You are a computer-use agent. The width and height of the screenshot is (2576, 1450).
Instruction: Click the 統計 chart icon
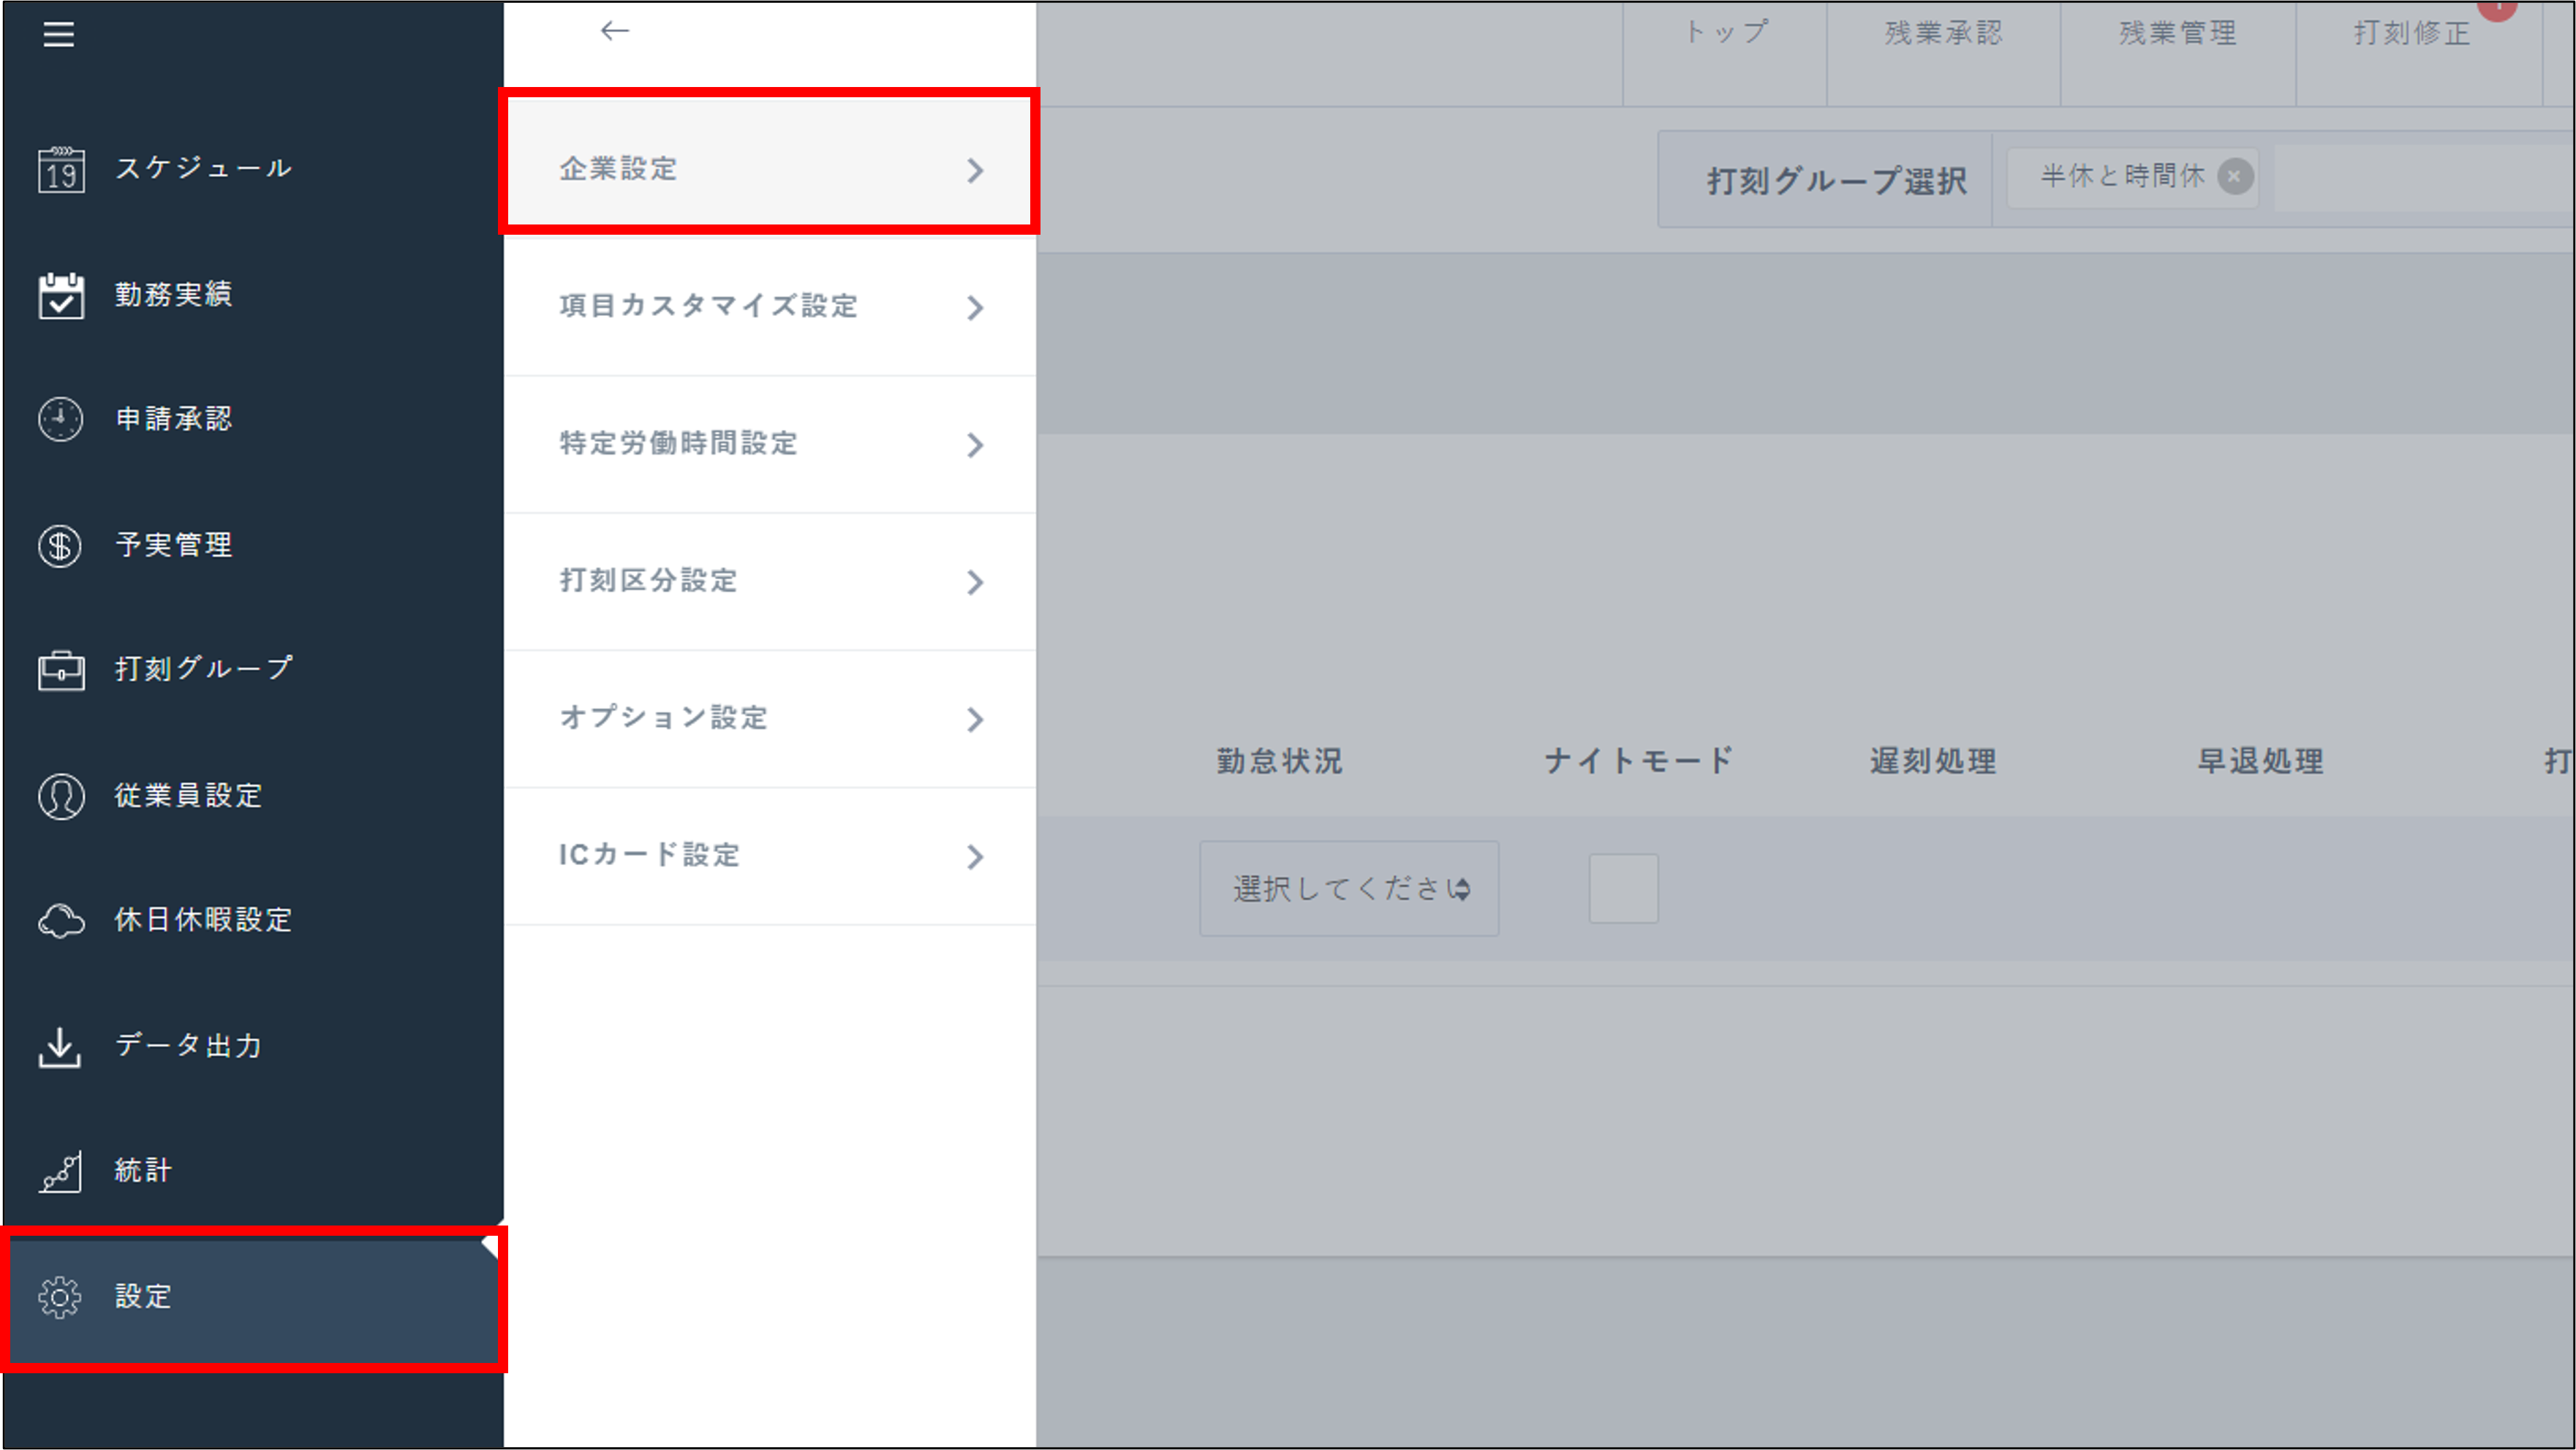tap(61, 1172)
